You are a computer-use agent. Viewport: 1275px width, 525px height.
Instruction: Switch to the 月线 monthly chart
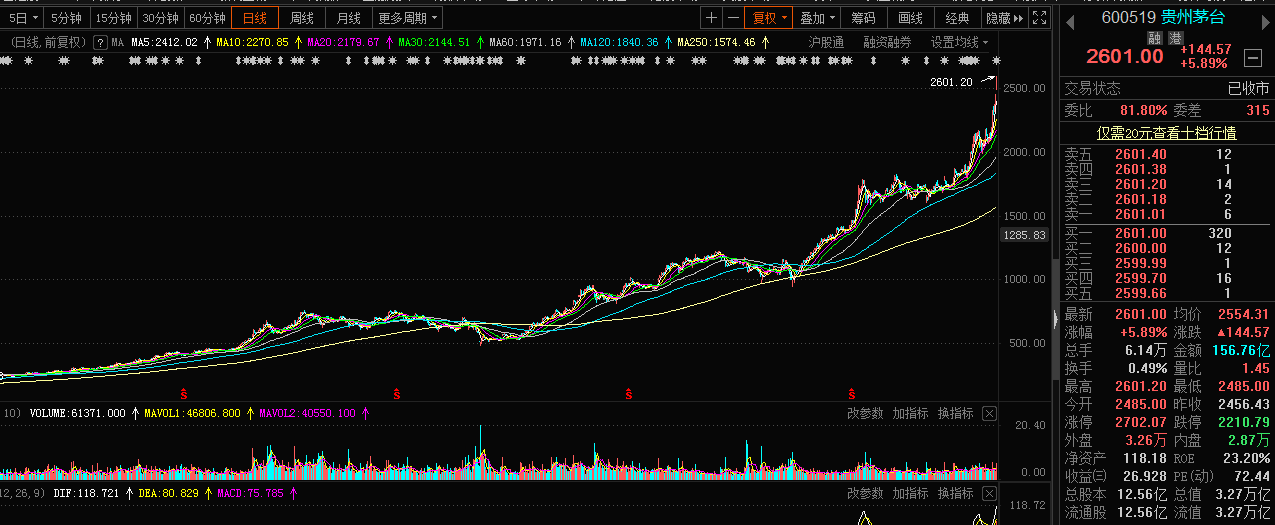[349, 18]
